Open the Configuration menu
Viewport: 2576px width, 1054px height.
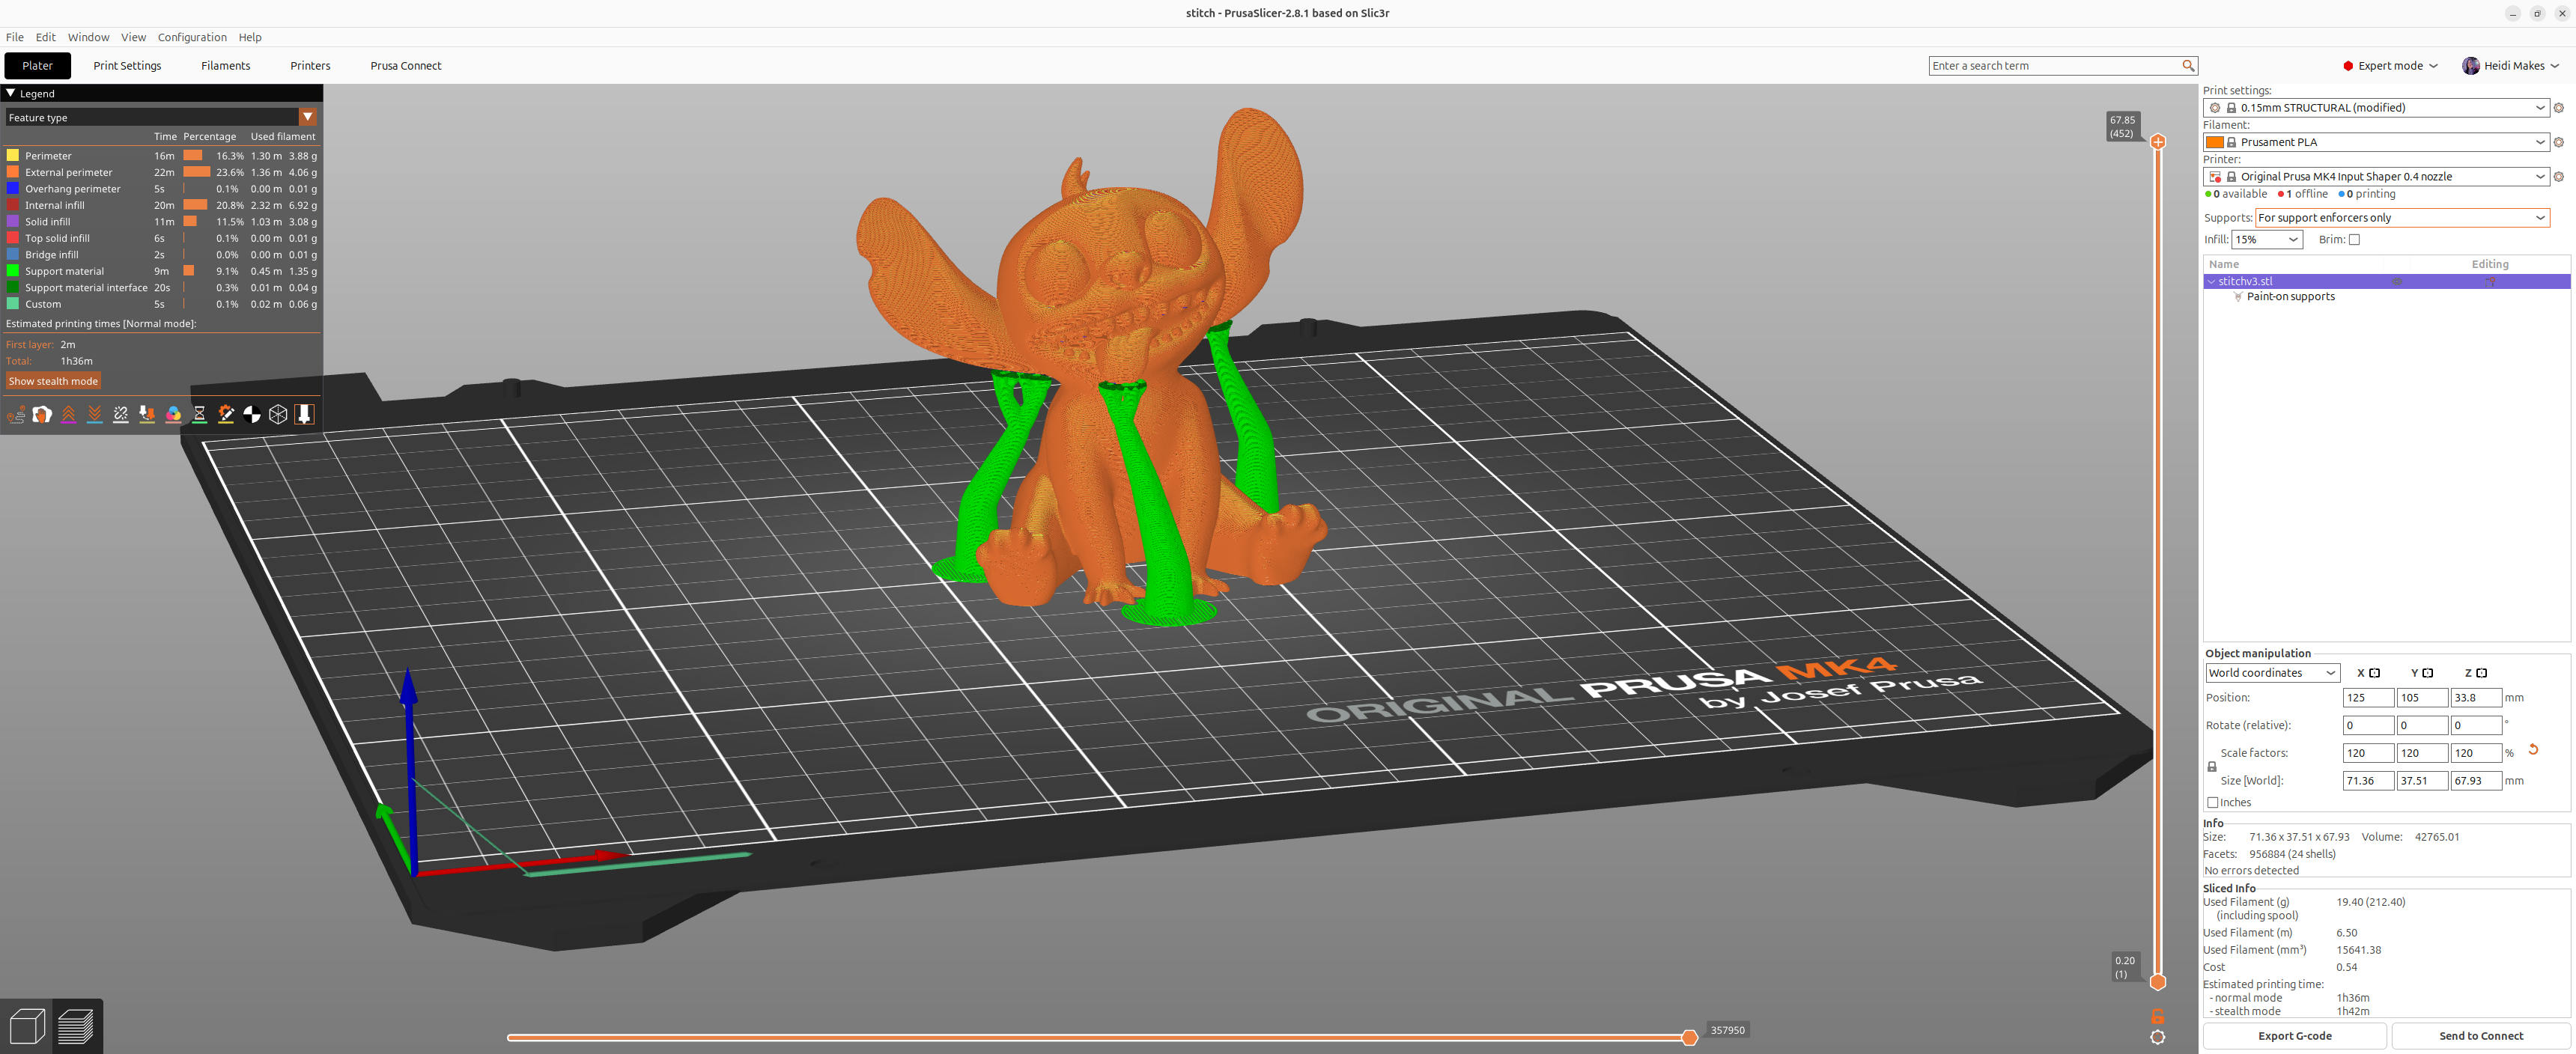pos(192,37)
